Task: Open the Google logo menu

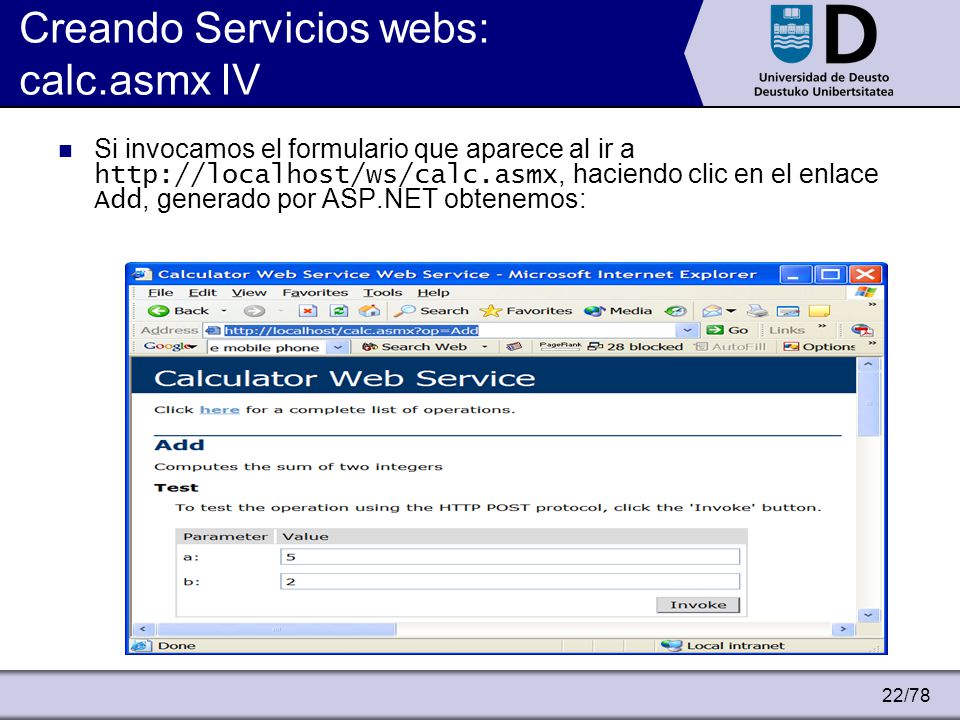Action: (x=170, y=347)
